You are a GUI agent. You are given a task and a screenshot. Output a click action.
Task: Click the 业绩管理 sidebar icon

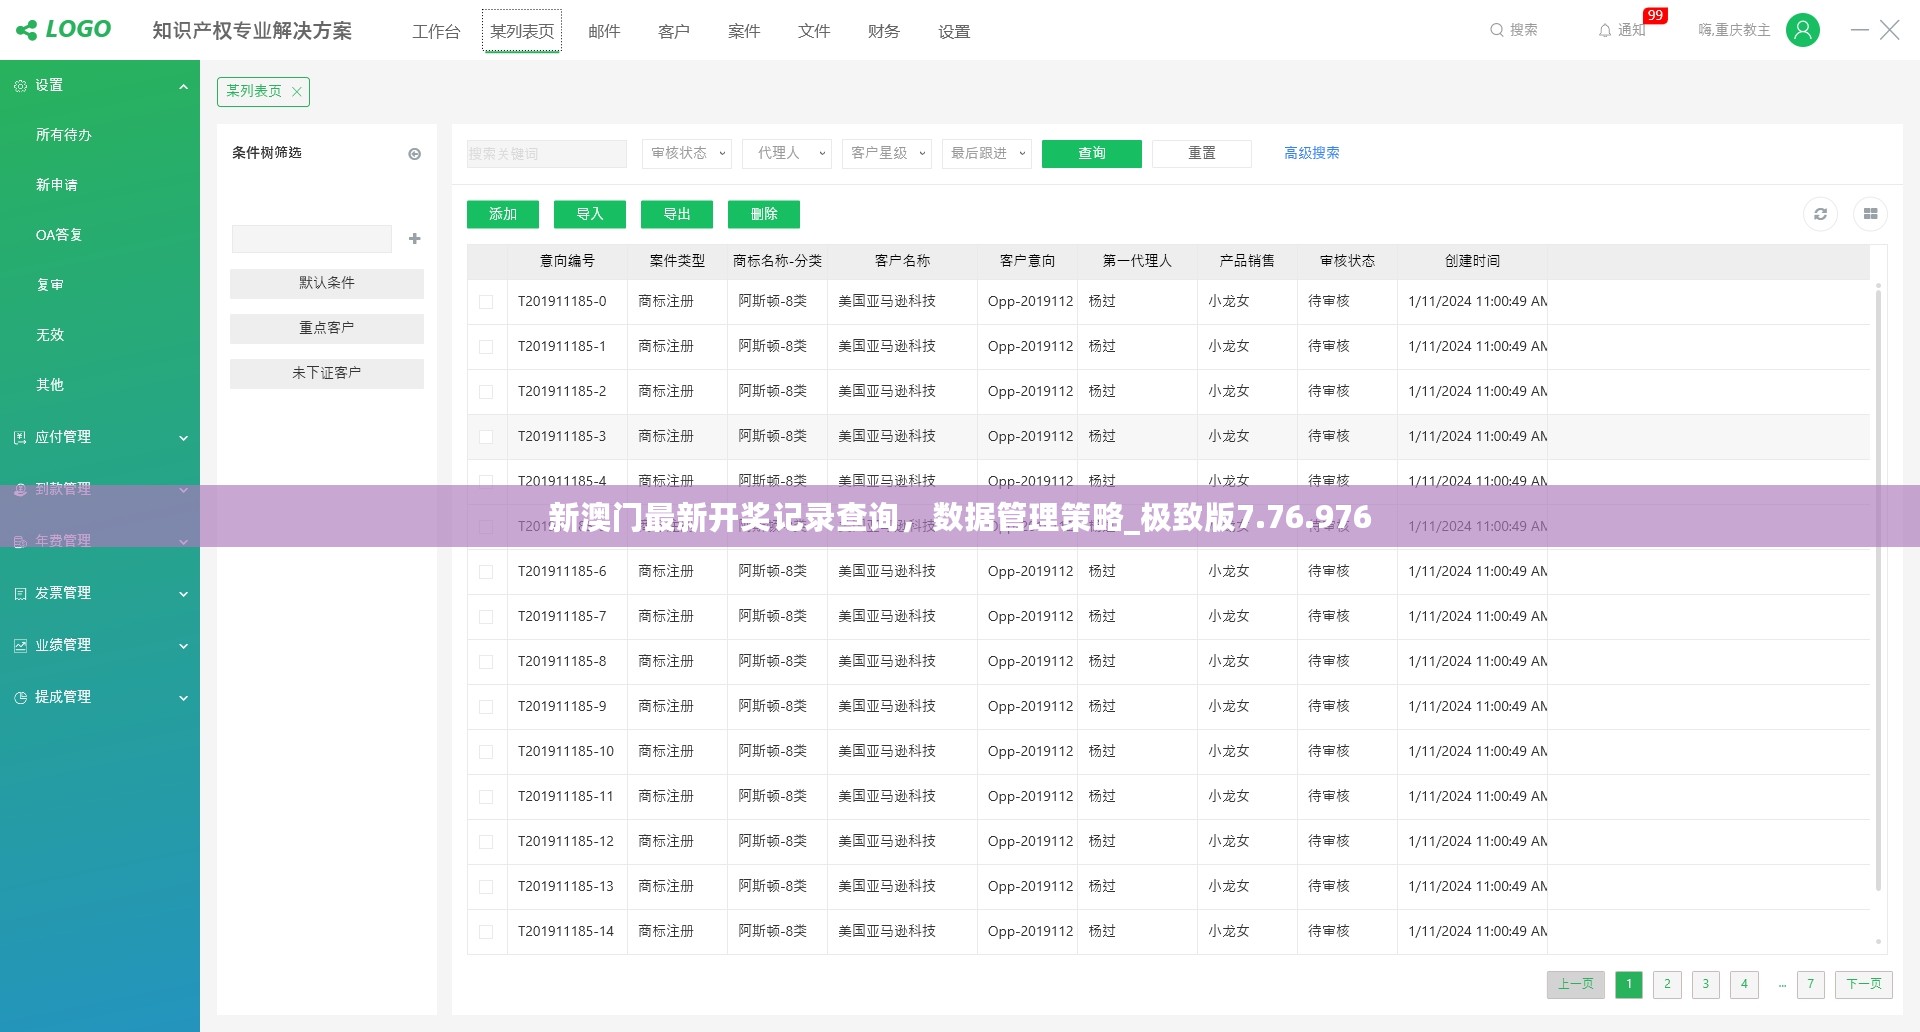(x=20, y=645)
